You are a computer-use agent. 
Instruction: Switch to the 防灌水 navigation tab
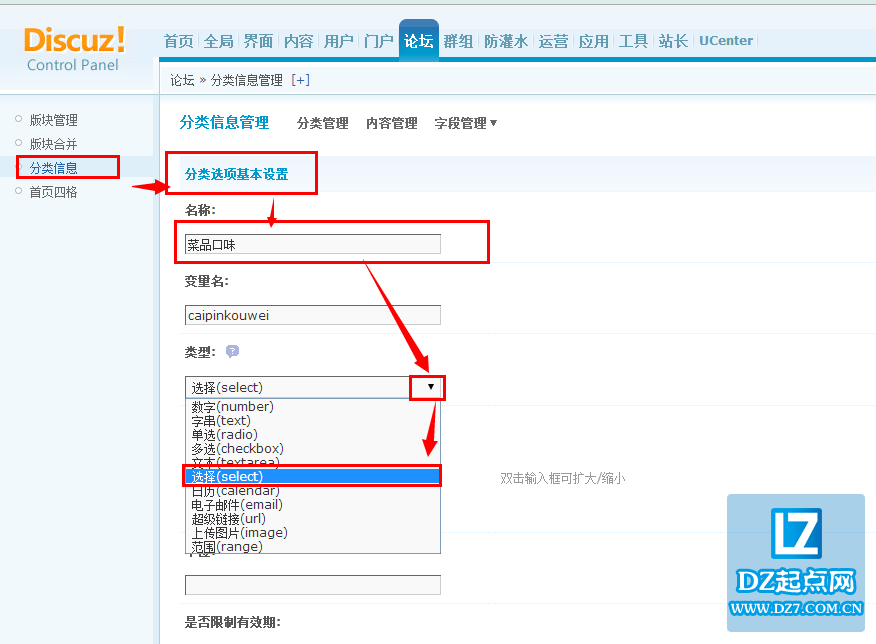pos(506,41)
